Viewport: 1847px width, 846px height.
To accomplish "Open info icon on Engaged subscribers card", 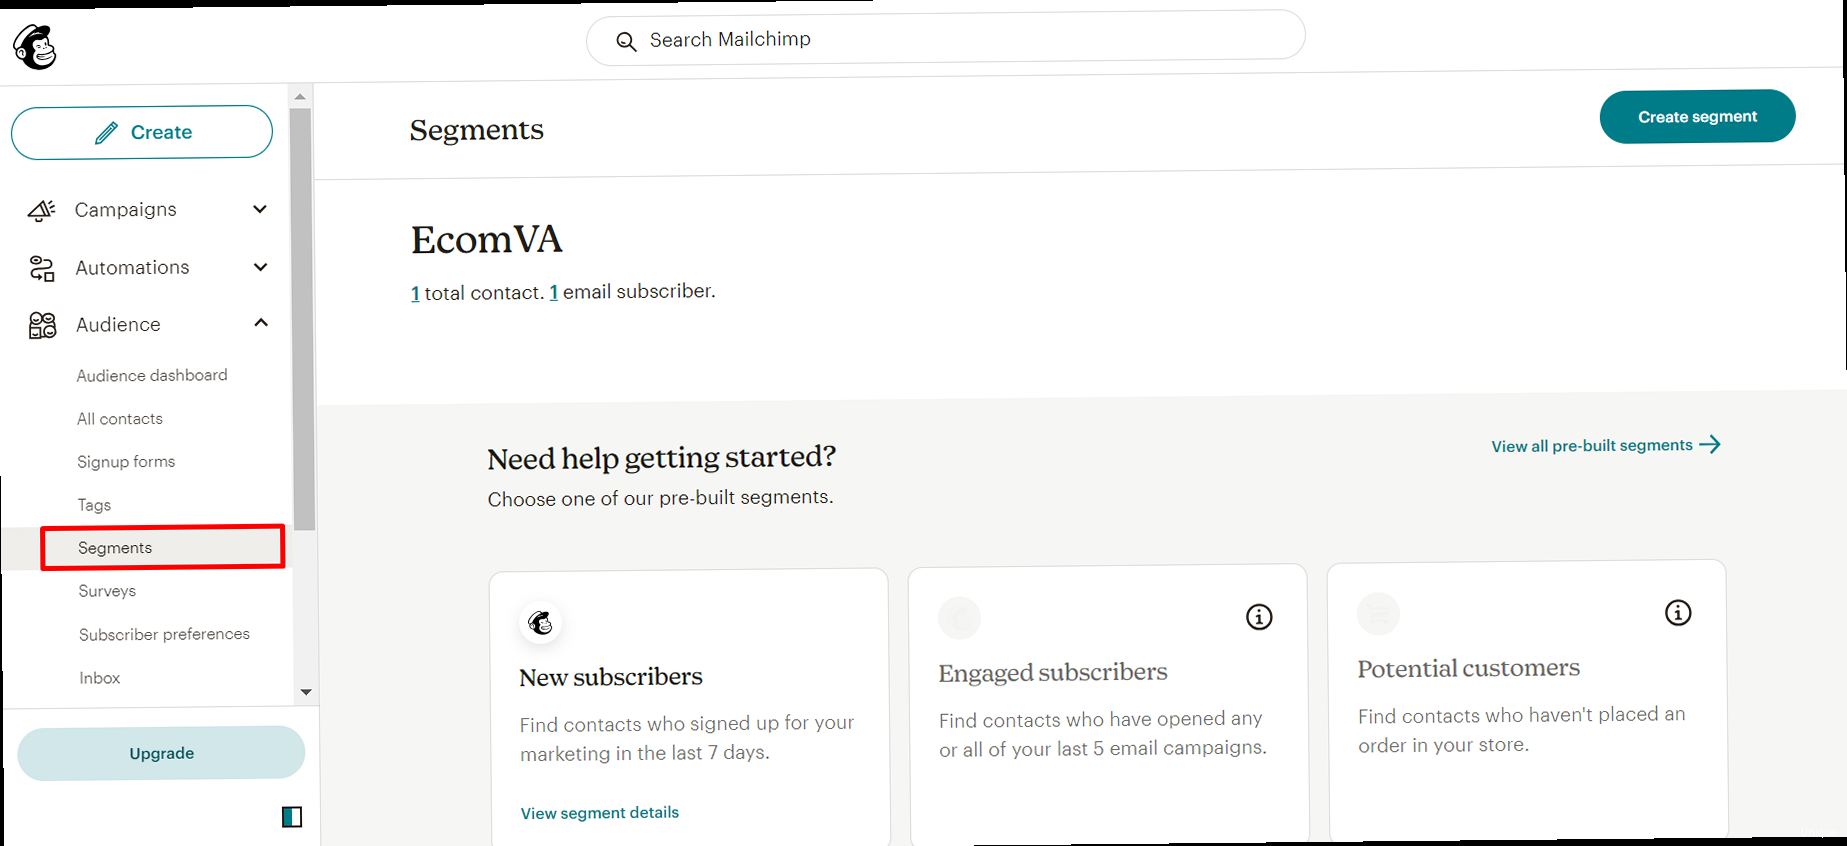I will (1259, 617).
